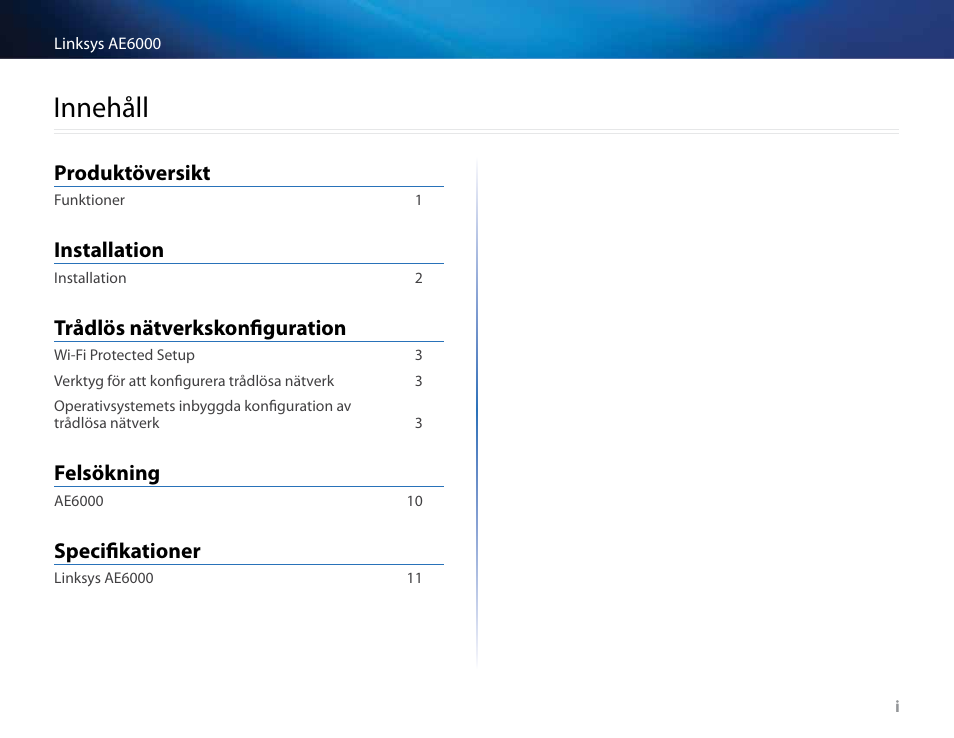Click the page number i in footer

[897, 706]
